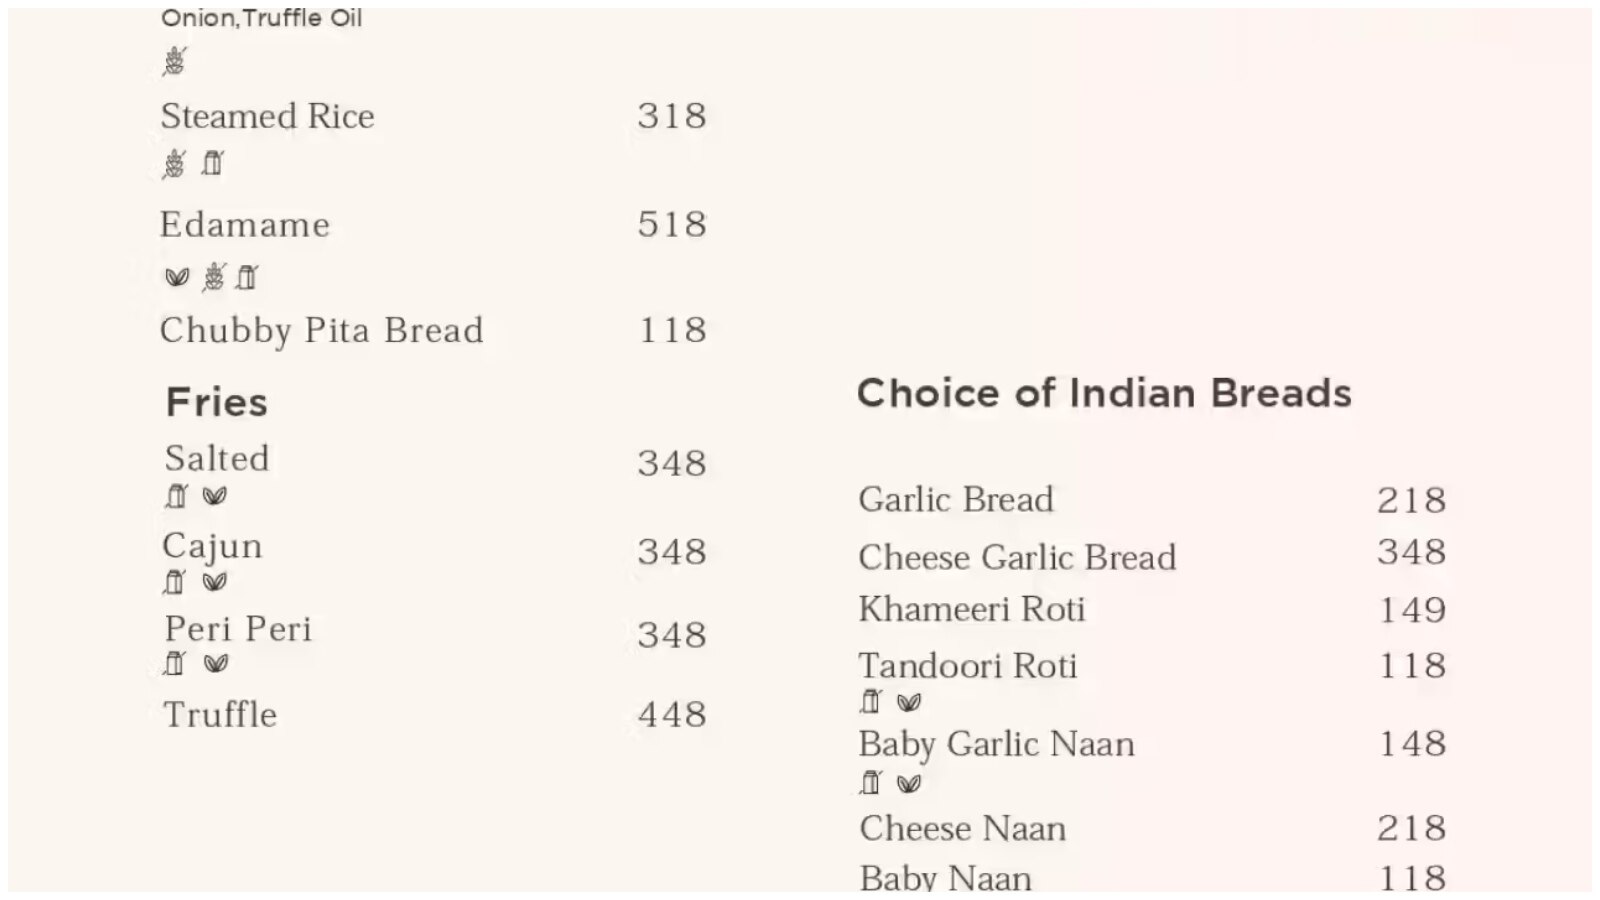Click the wheat icon below Onion, Truffle Oil
Viewport: 1600px width, 900px height.
(x=175, y=62)
